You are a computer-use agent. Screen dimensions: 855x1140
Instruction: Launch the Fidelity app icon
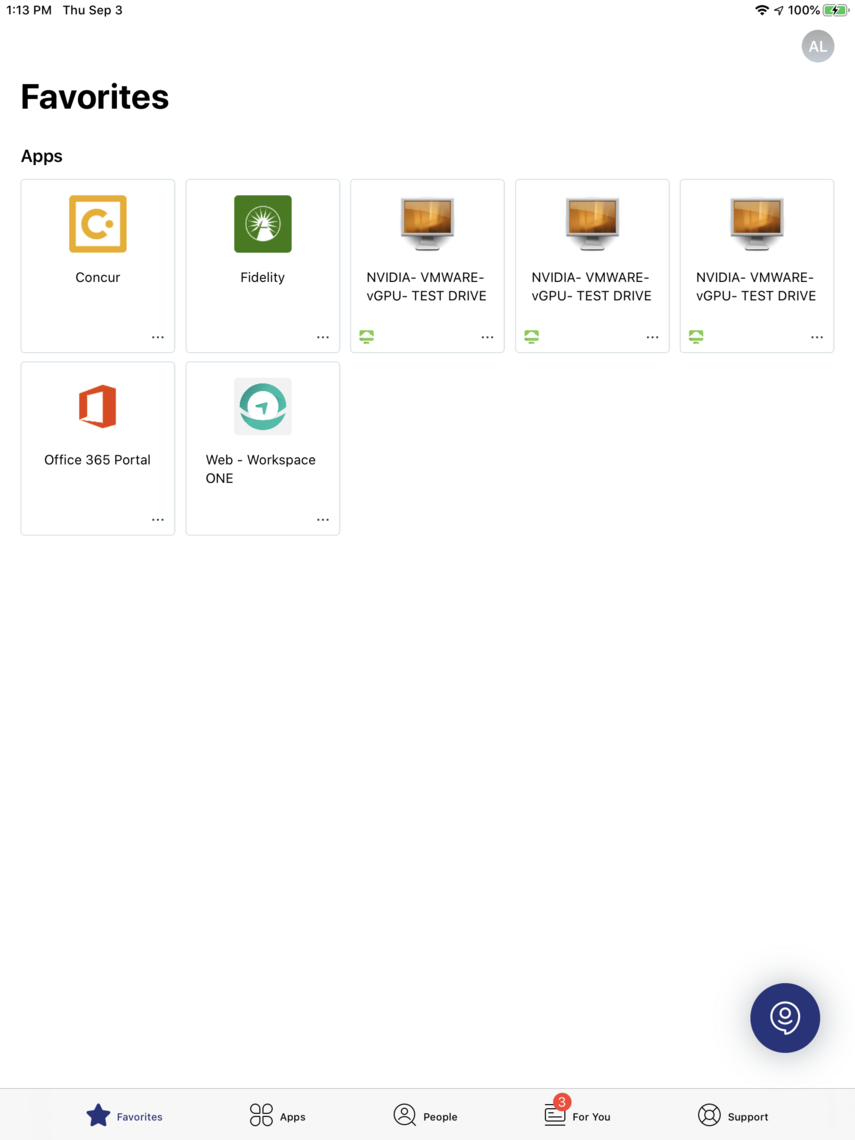[262, 224]
